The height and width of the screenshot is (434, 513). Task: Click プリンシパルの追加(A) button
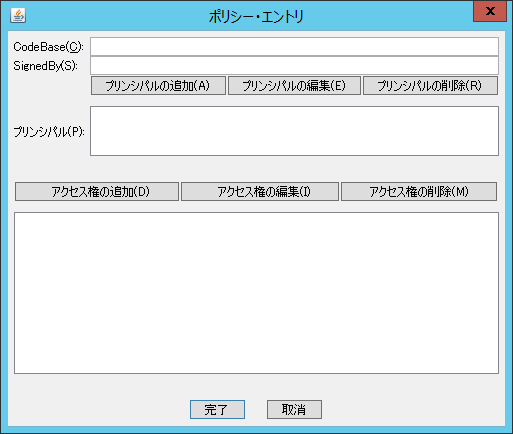pos(158,86)
